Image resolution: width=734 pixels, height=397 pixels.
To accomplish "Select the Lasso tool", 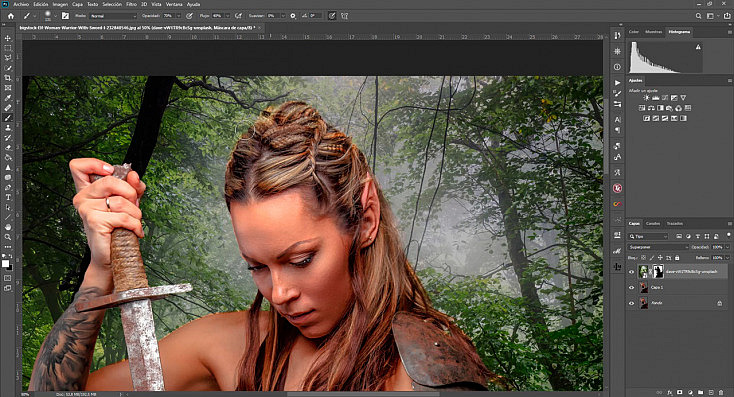I will pos(7,58).
